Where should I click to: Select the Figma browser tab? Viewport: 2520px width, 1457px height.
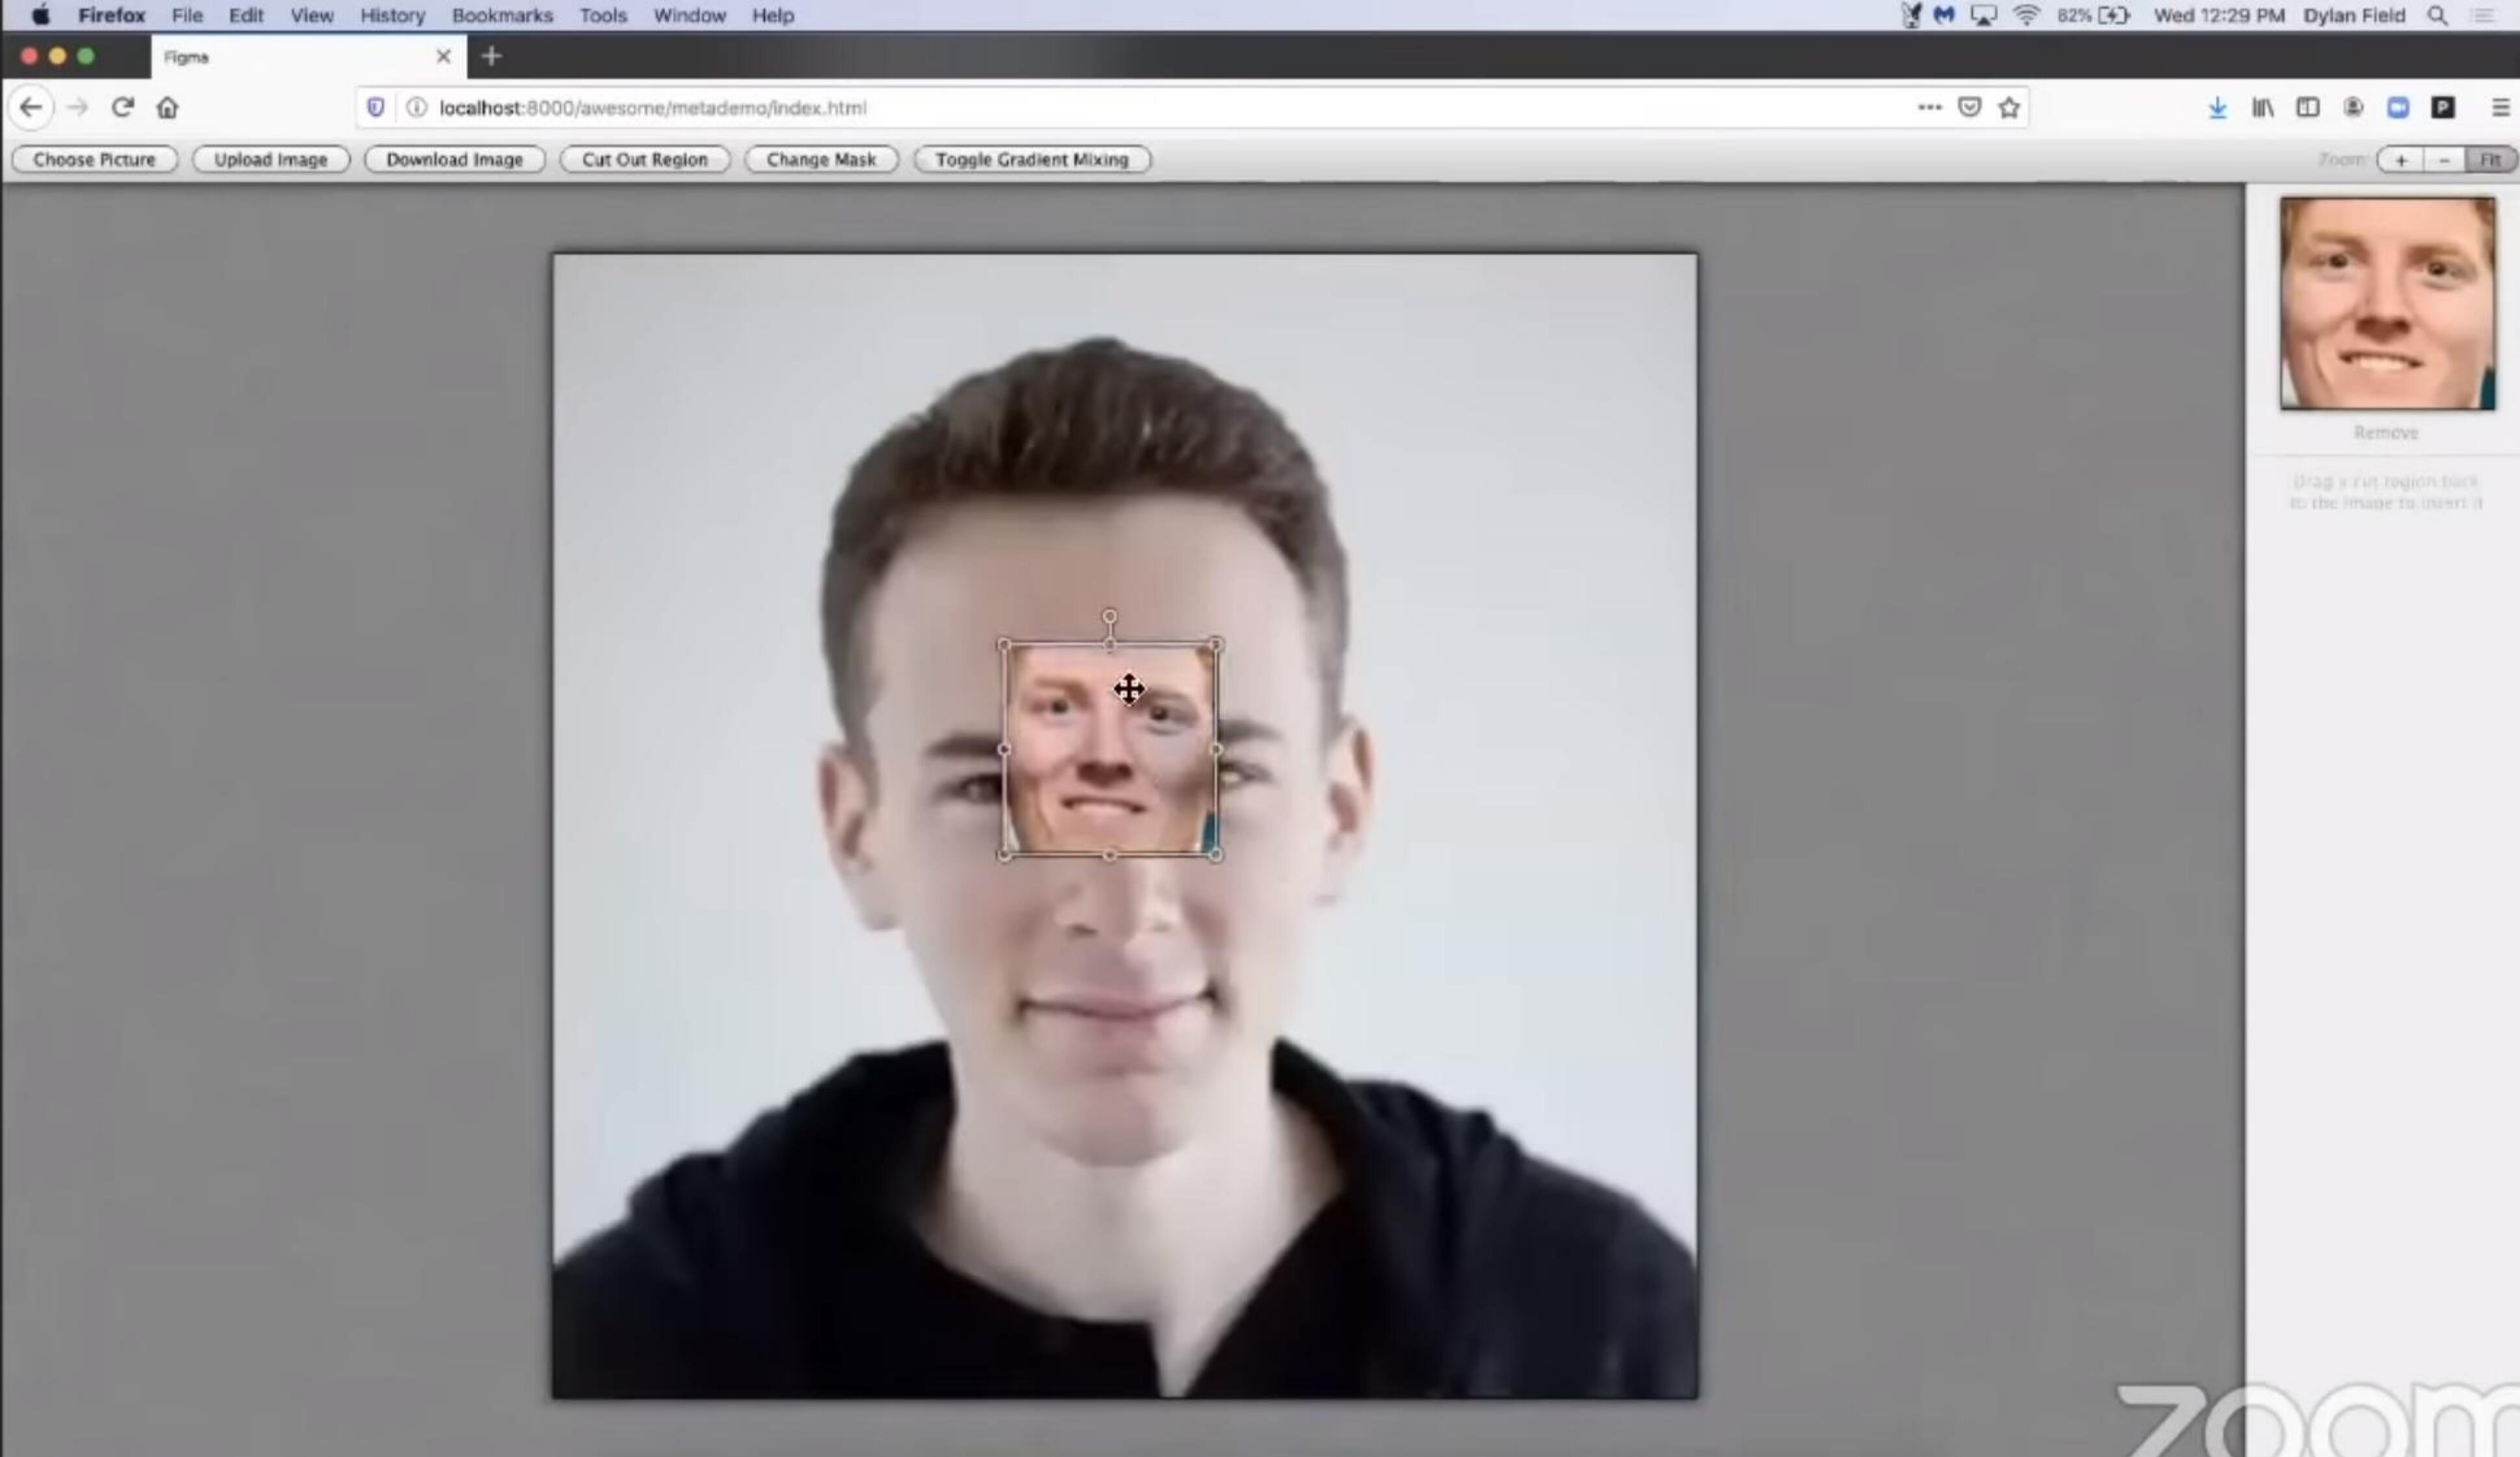(308, 57)
